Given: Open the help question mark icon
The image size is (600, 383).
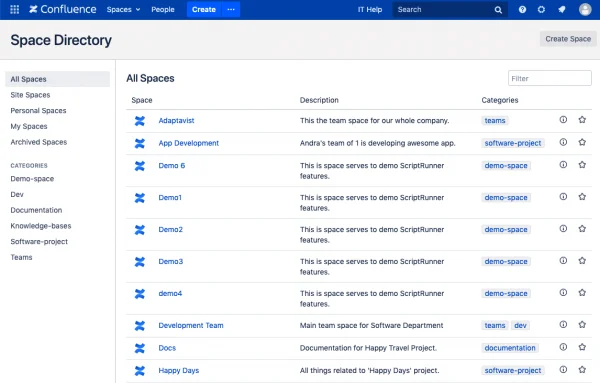Looking at the screenshot, I should [522, 10].
